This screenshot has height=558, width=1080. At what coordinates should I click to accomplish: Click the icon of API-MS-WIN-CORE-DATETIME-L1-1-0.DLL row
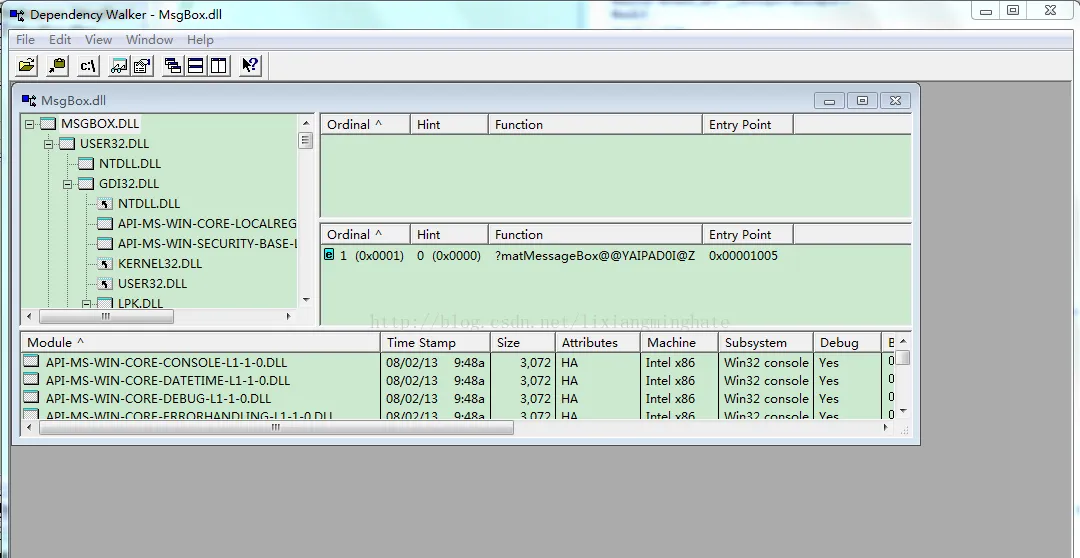31,379
